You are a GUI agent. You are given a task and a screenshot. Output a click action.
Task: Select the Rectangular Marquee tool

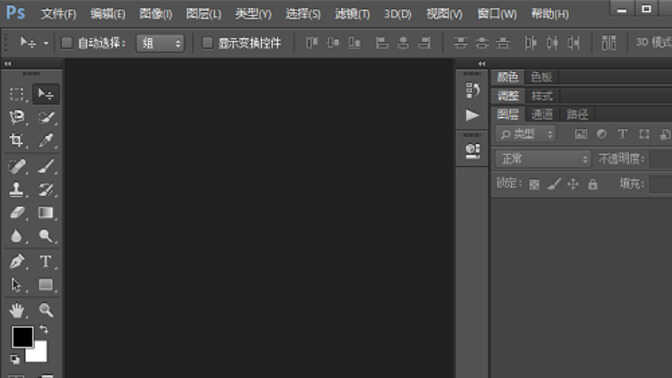point(16,94)
